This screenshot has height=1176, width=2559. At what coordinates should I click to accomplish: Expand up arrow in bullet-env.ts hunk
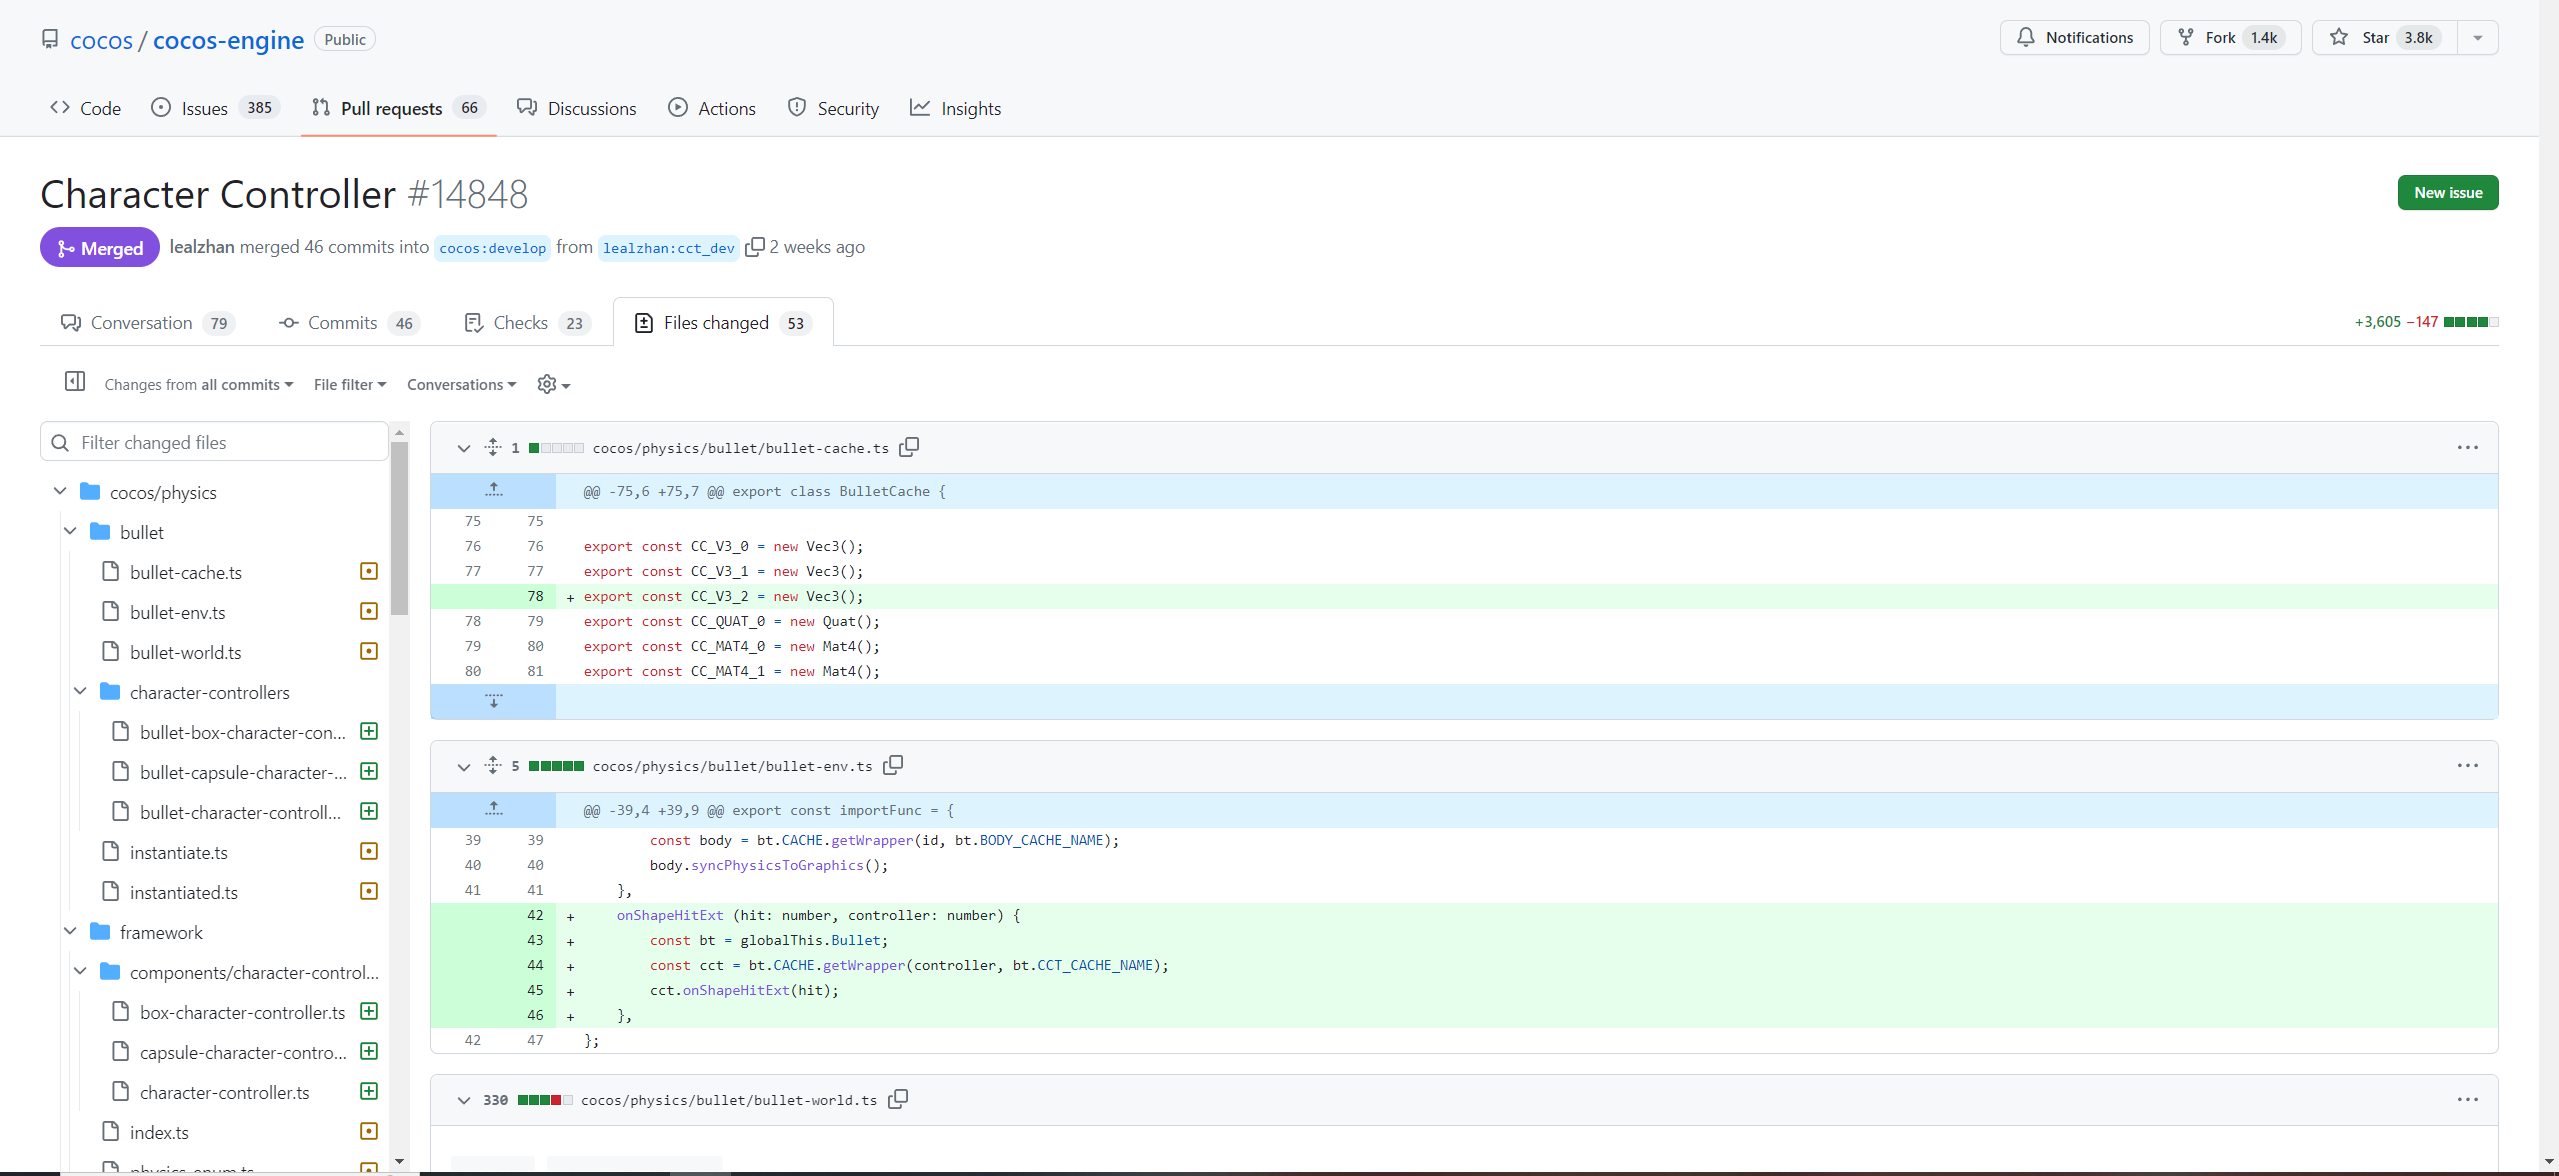[493, 809]
